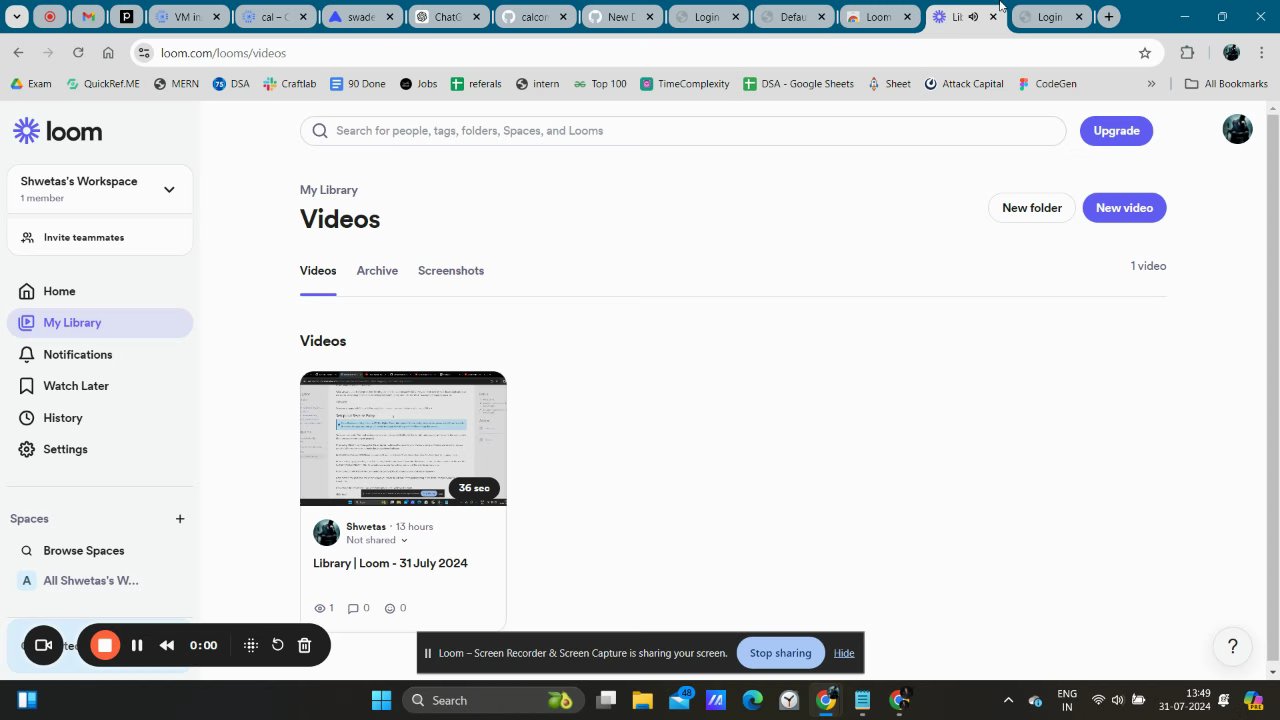The width and height of the screenshot is (1280, 720).
Task: Open File Explorer from taskbar
Action: (640, 700)
